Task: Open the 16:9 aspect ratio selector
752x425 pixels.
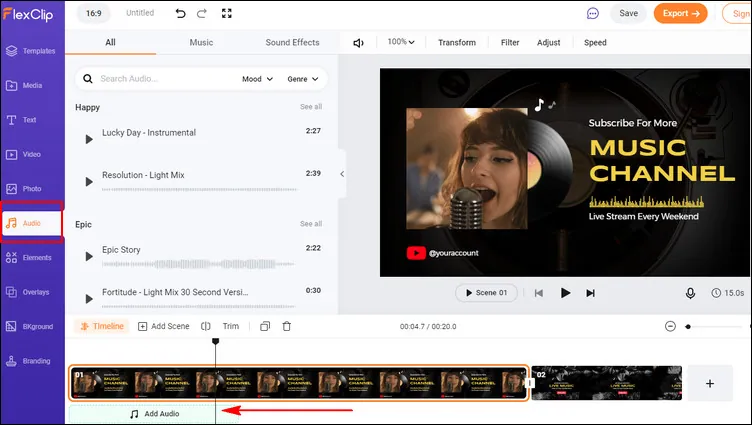Action: [x=94, y=13]
